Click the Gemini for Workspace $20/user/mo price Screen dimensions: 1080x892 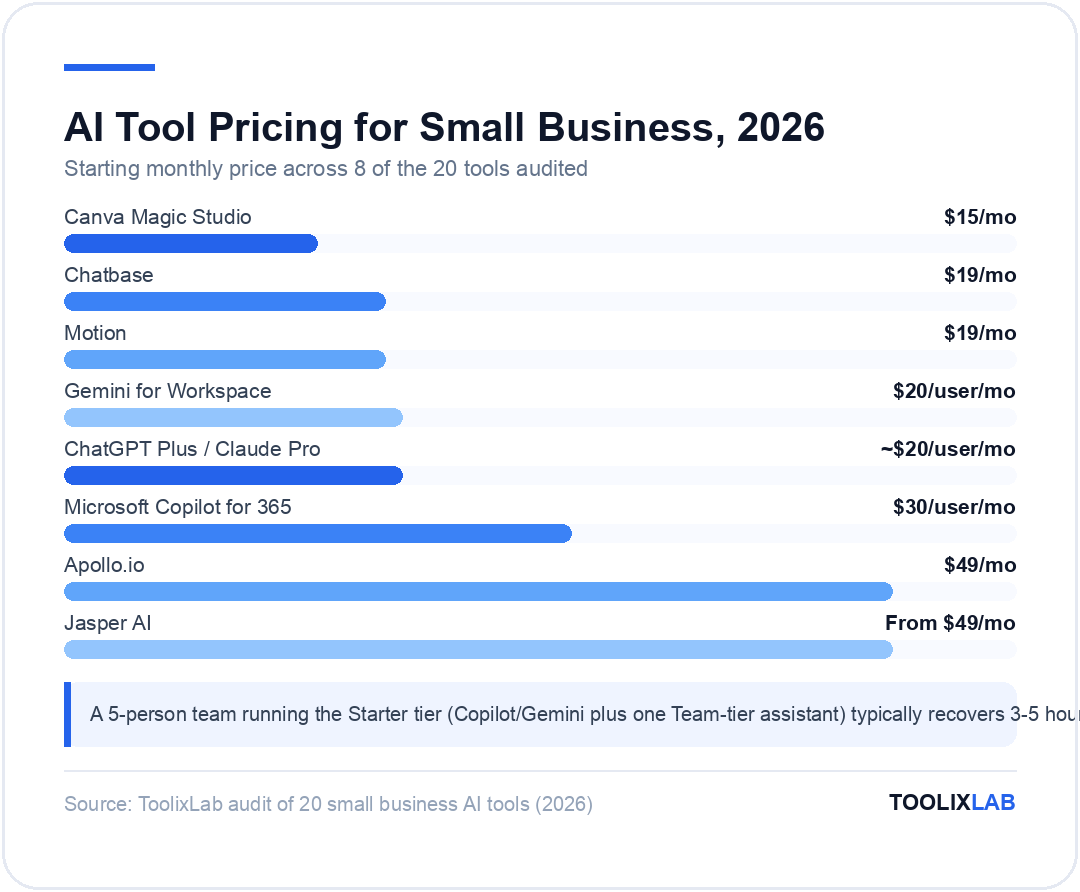tap(954, 391)
